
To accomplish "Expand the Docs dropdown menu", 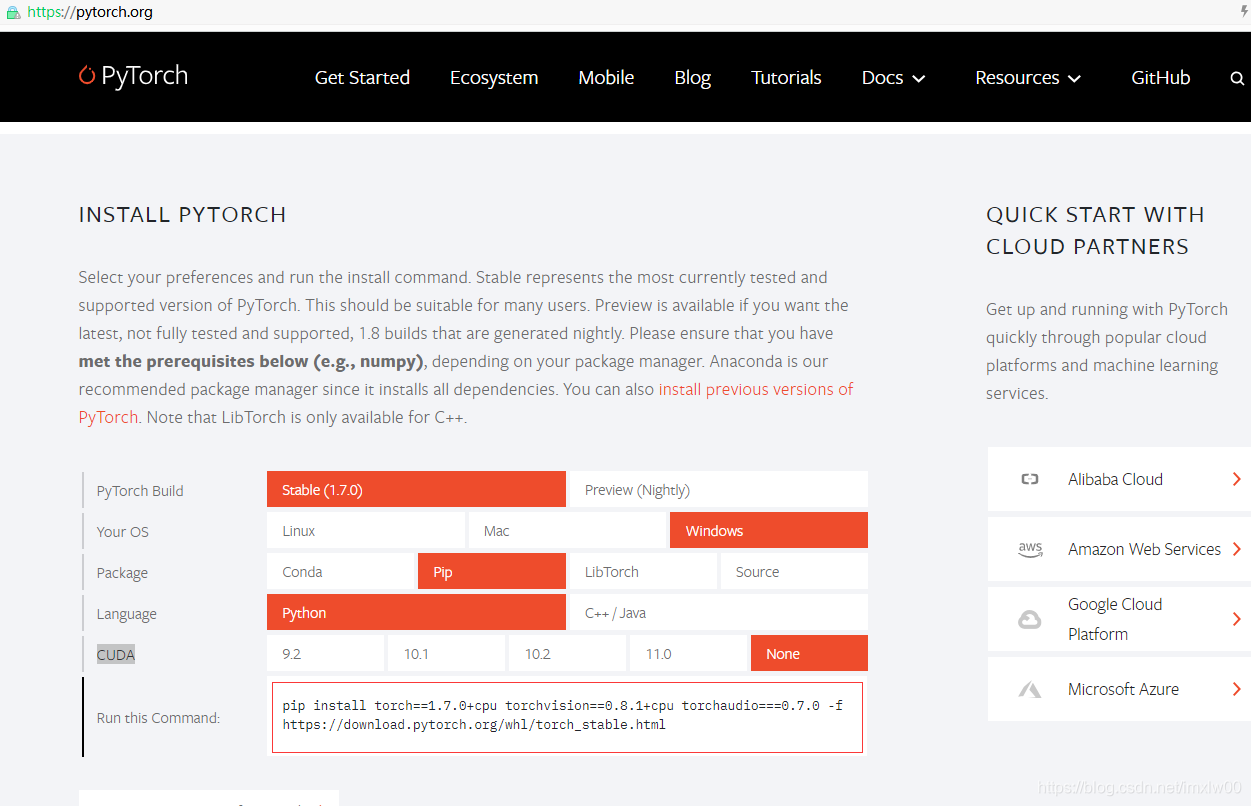I will pyautogui.click(x=893, y=78).
